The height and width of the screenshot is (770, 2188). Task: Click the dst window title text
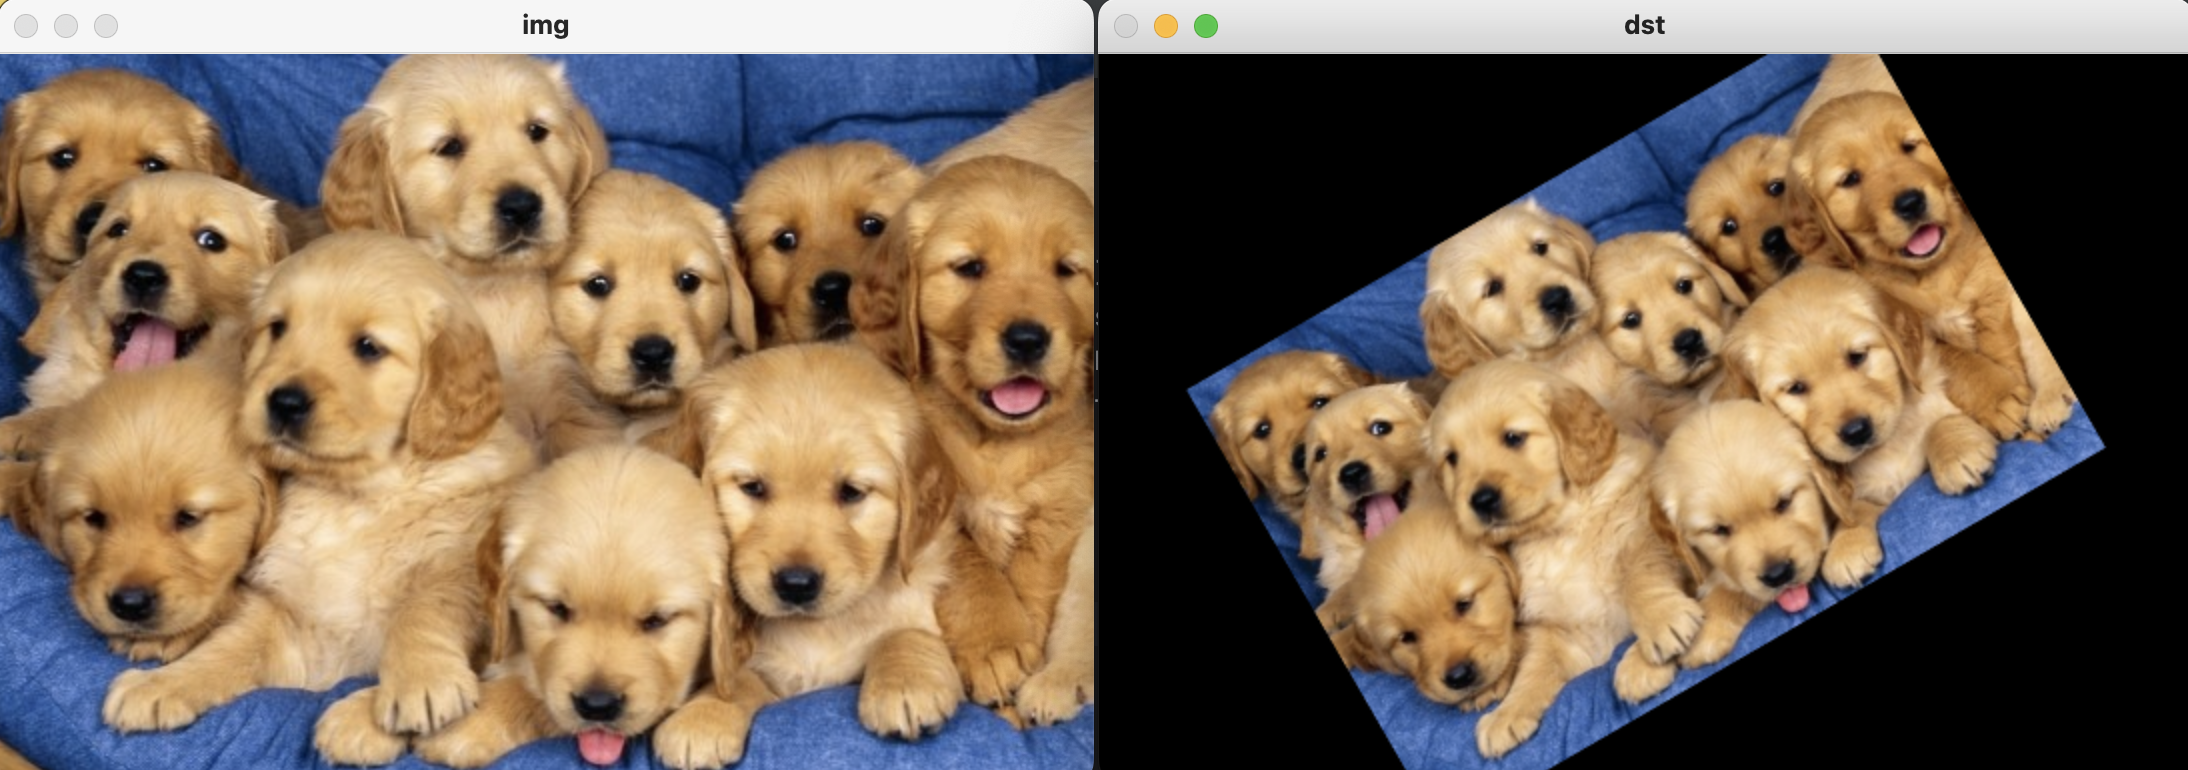[1644, 25]
